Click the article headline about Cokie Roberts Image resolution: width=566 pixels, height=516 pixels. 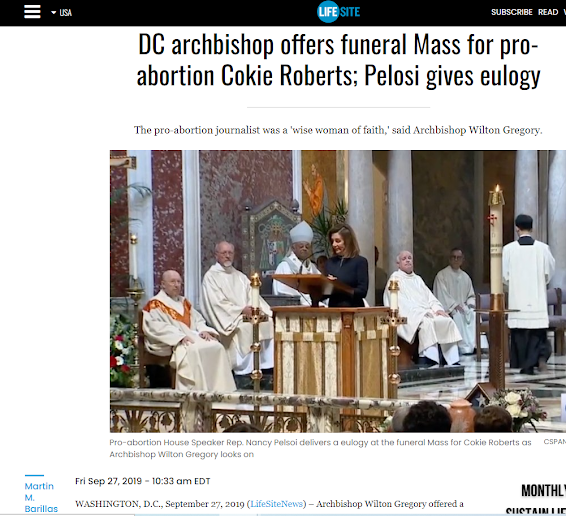(x=338, y=60)
